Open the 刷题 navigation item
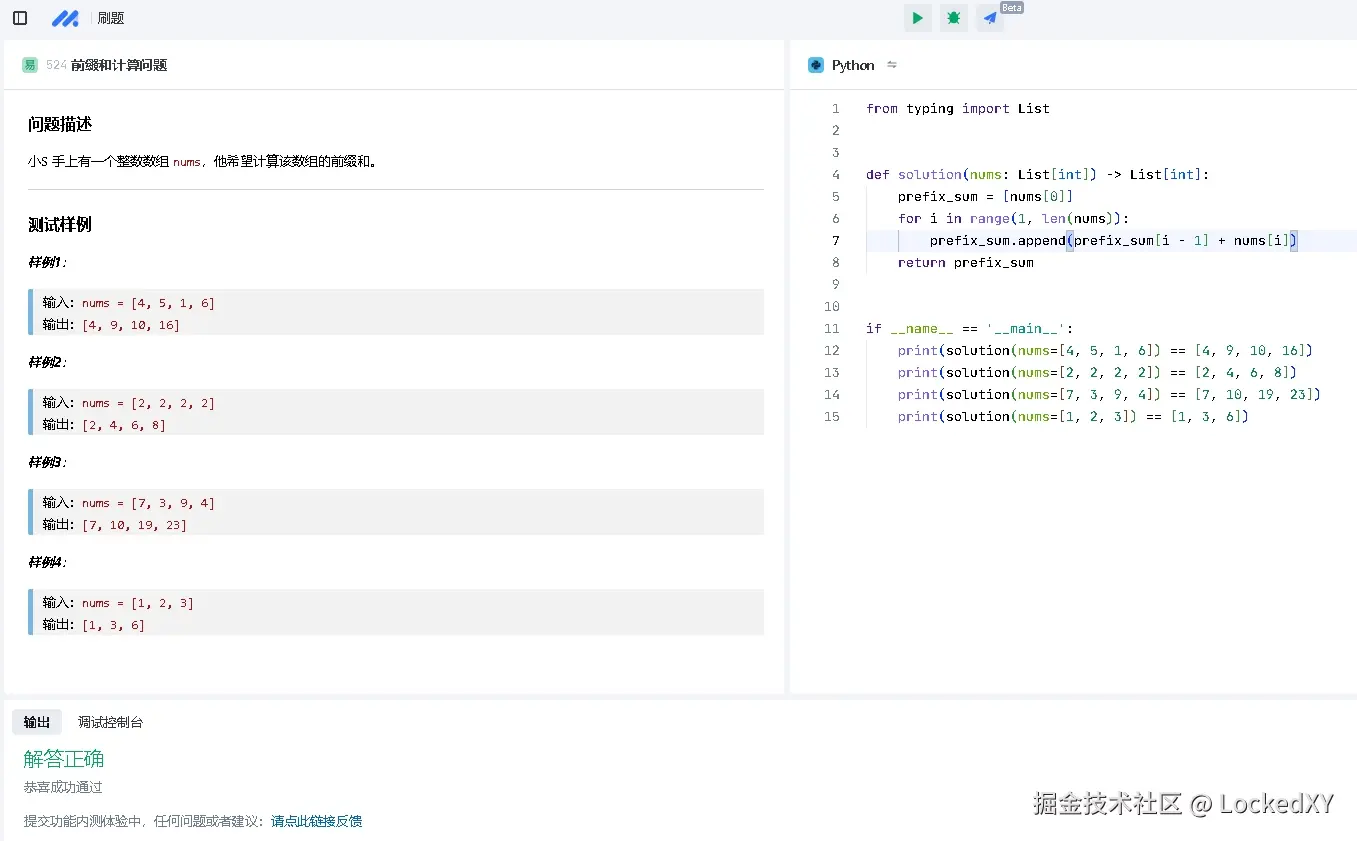The image size is (1357, 841). tap(111, 18)
